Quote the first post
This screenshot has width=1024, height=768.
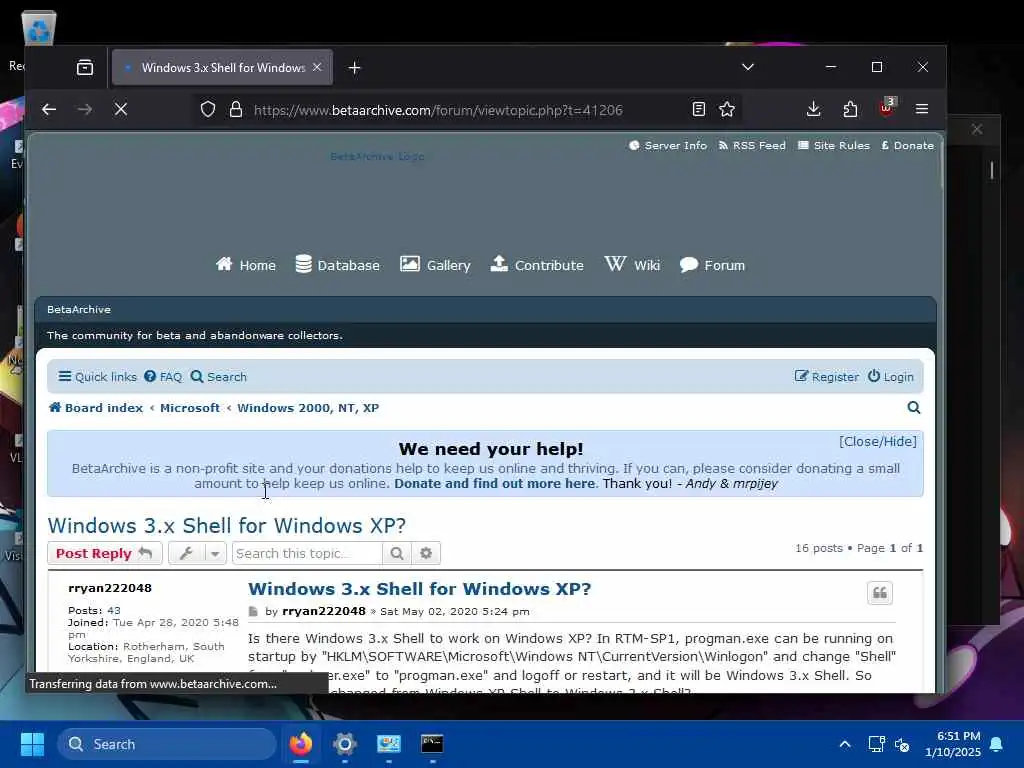click(x=880, y=593)
